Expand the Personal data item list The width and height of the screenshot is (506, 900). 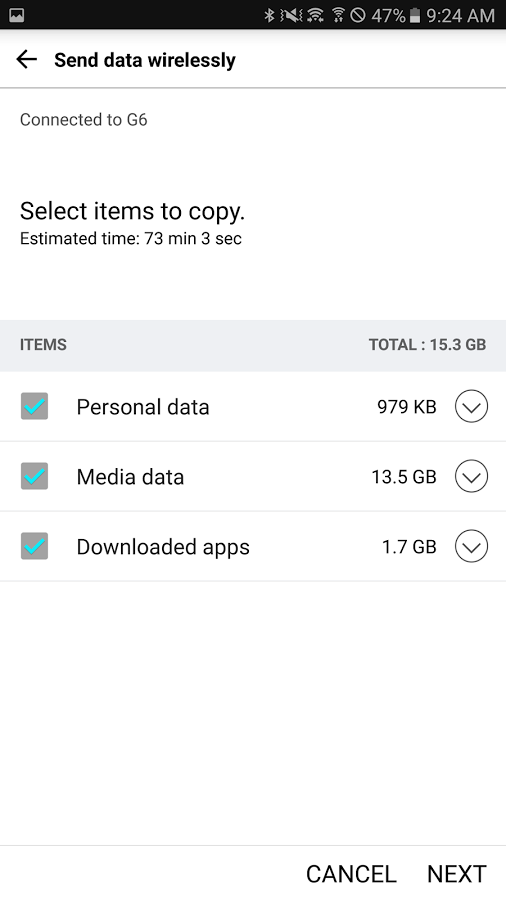pyautogui.click(x=472, y=406)
